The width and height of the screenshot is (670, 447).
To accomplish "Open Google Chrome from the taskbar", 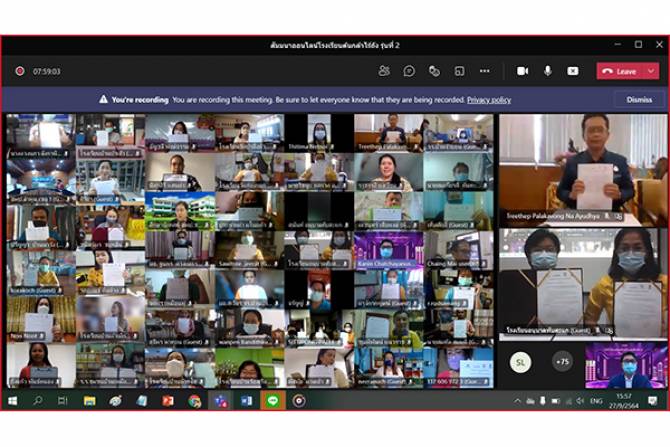I will point(194,401).
